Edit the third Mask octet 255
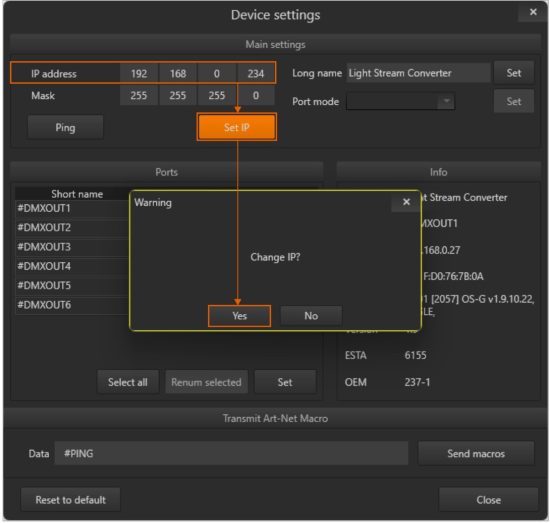Screen dimensions: 550x523 click(x=217, y=95)
